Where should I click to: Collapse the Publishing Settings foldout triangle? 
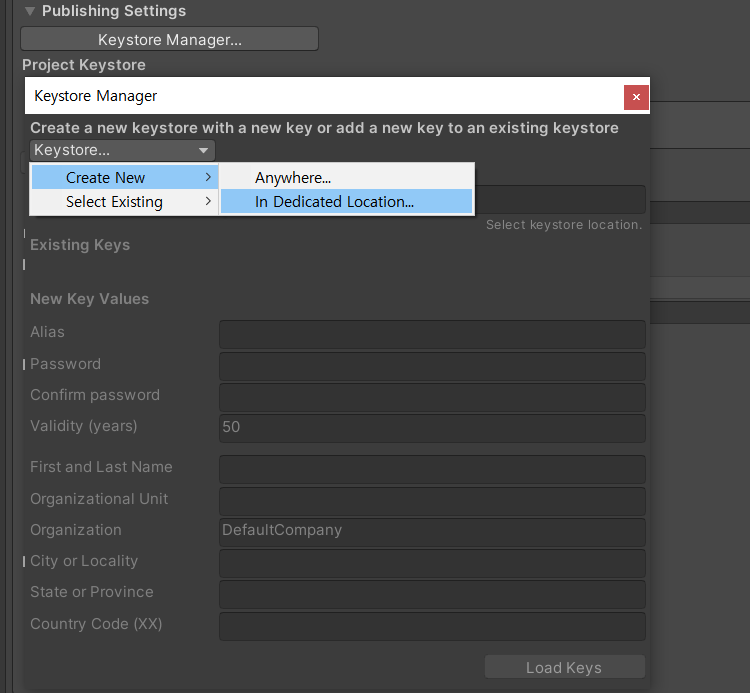click(x=30, y=11)
